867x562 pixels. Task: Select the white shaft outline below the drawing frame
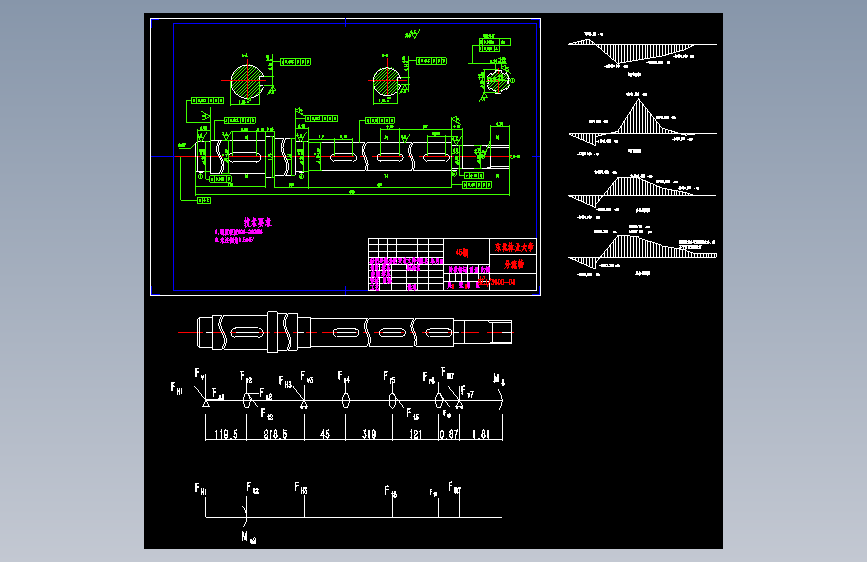pos(354,332)
